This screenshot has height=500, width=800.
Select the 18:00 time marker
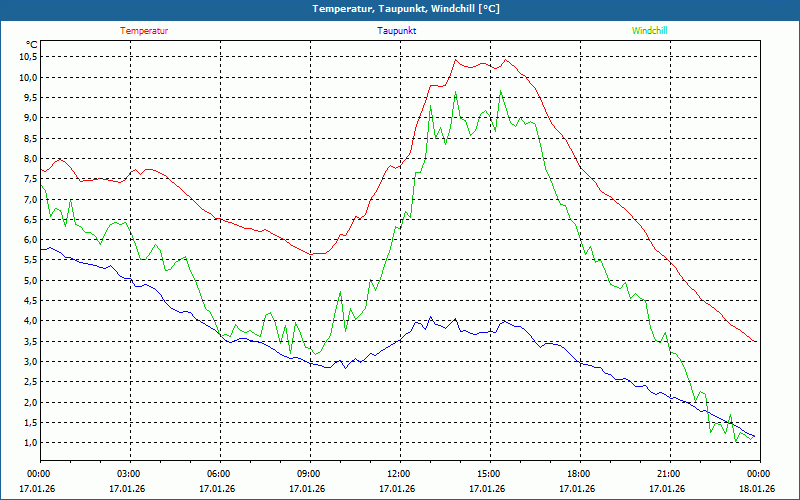click(578, 474)
